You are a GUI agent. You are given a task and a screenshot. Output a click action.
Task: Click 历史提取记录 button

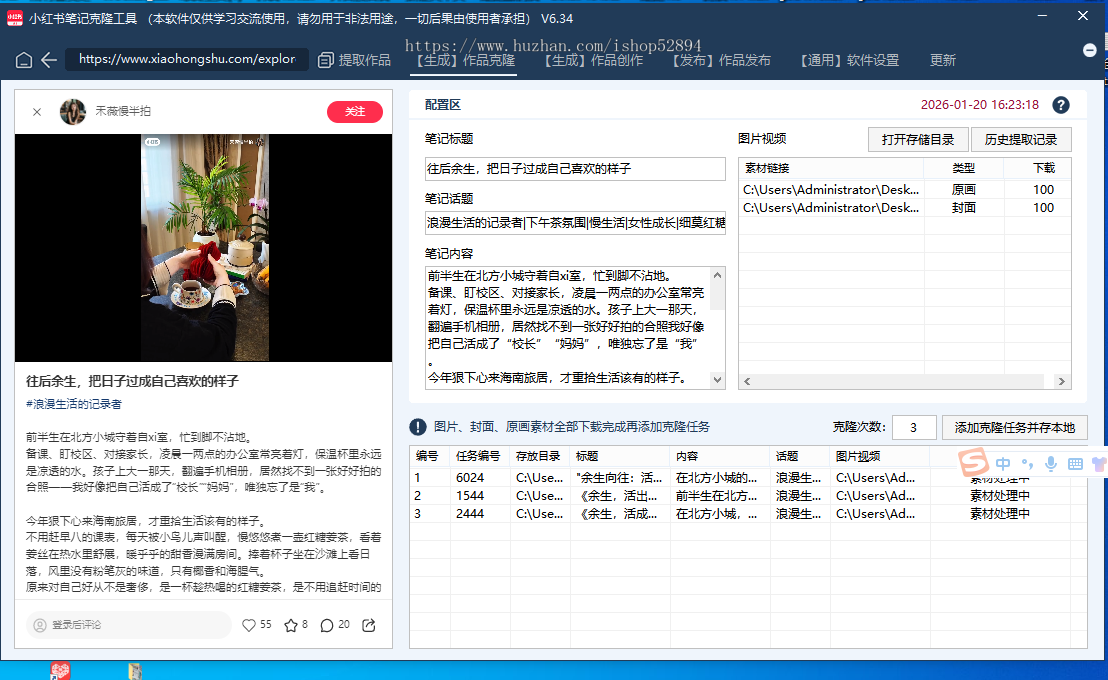click(1021, 140)
